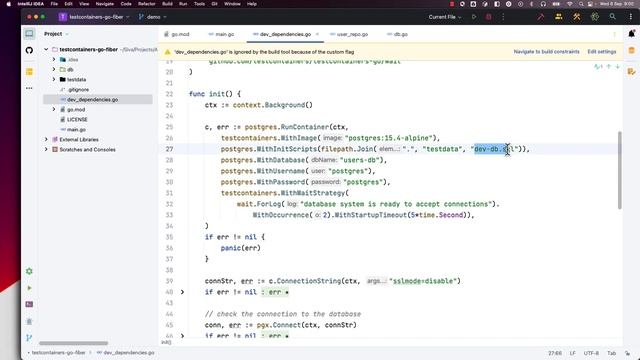Image resolution: width=640 pixels, height=360 pixels.
Task: Unfold the collapsed block at line 40
Action: tap(182, 292)
